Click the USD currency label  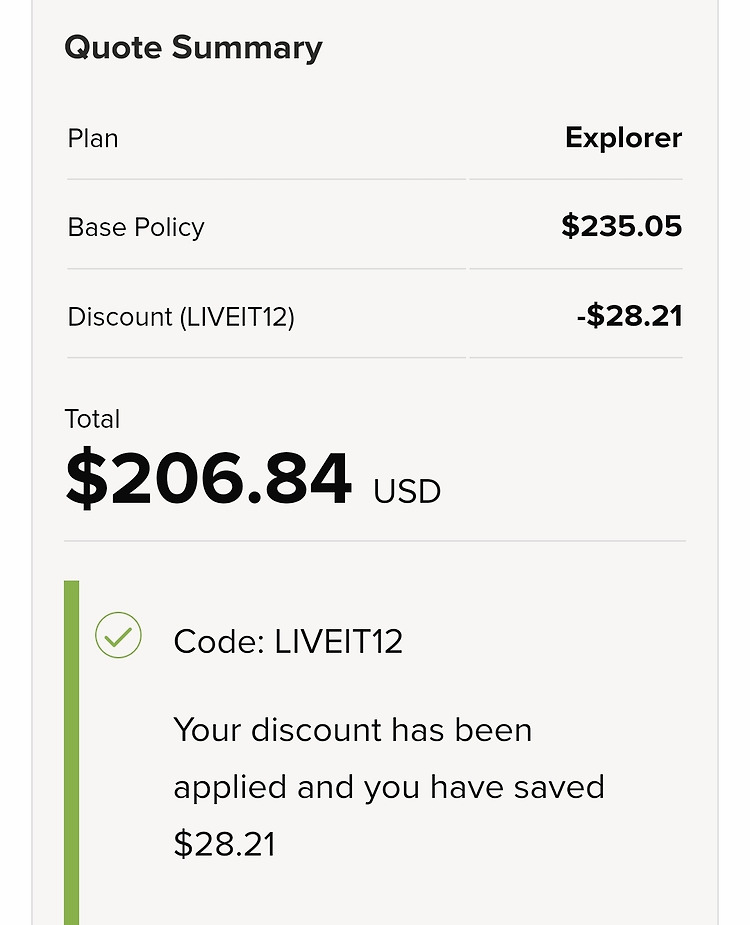(407, 491)
